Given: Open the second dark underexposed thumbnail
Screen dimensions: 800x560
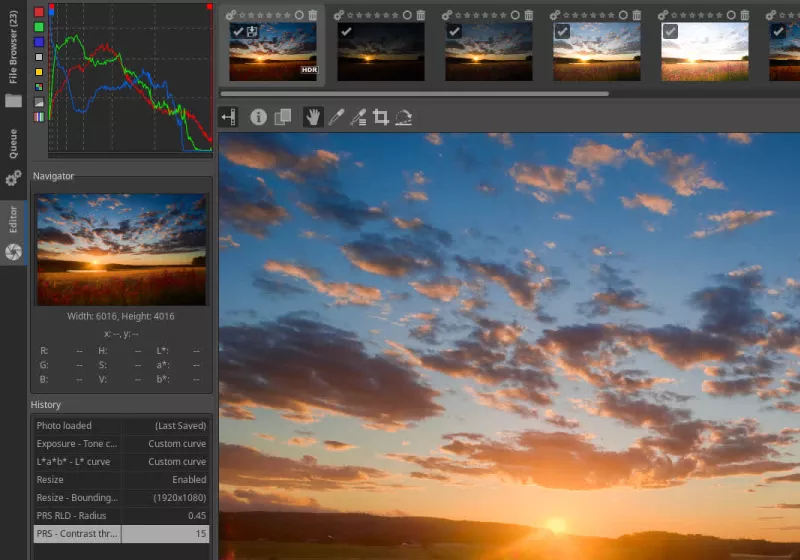Looking at the screenshot, I should [x=381, y=52].
